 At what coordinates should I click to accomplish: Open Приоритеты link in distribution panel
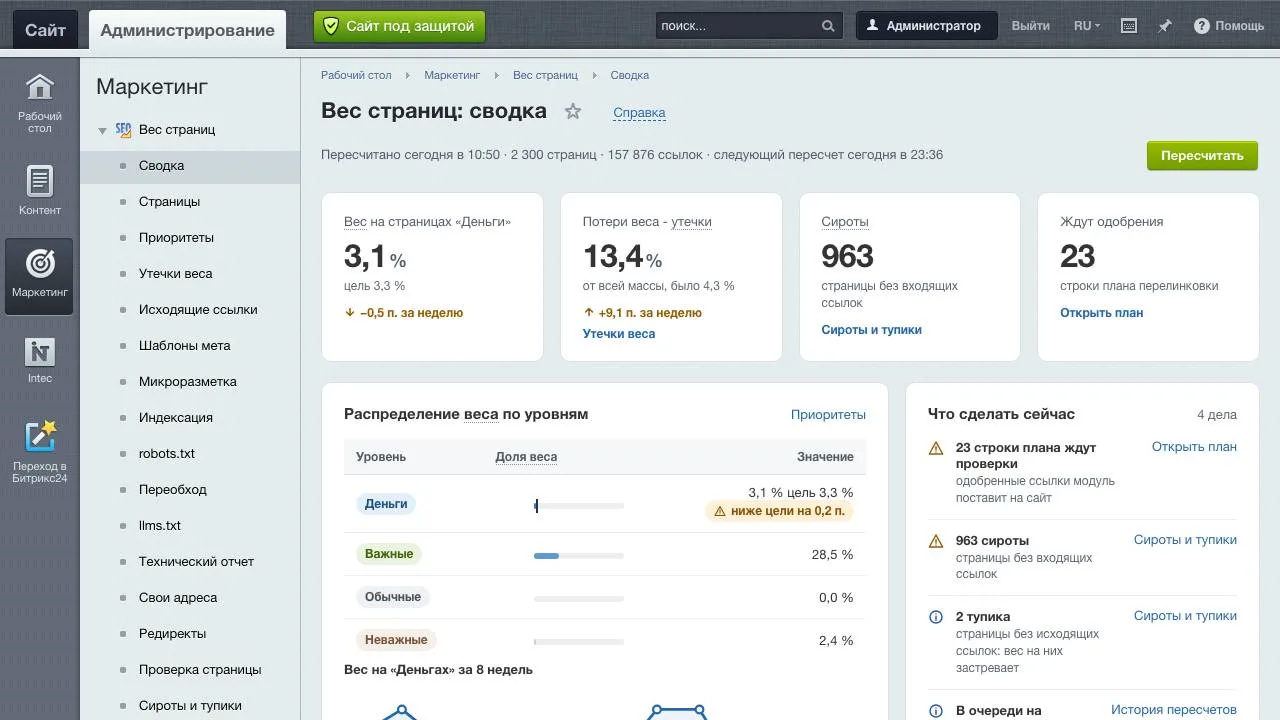[828, 415]
